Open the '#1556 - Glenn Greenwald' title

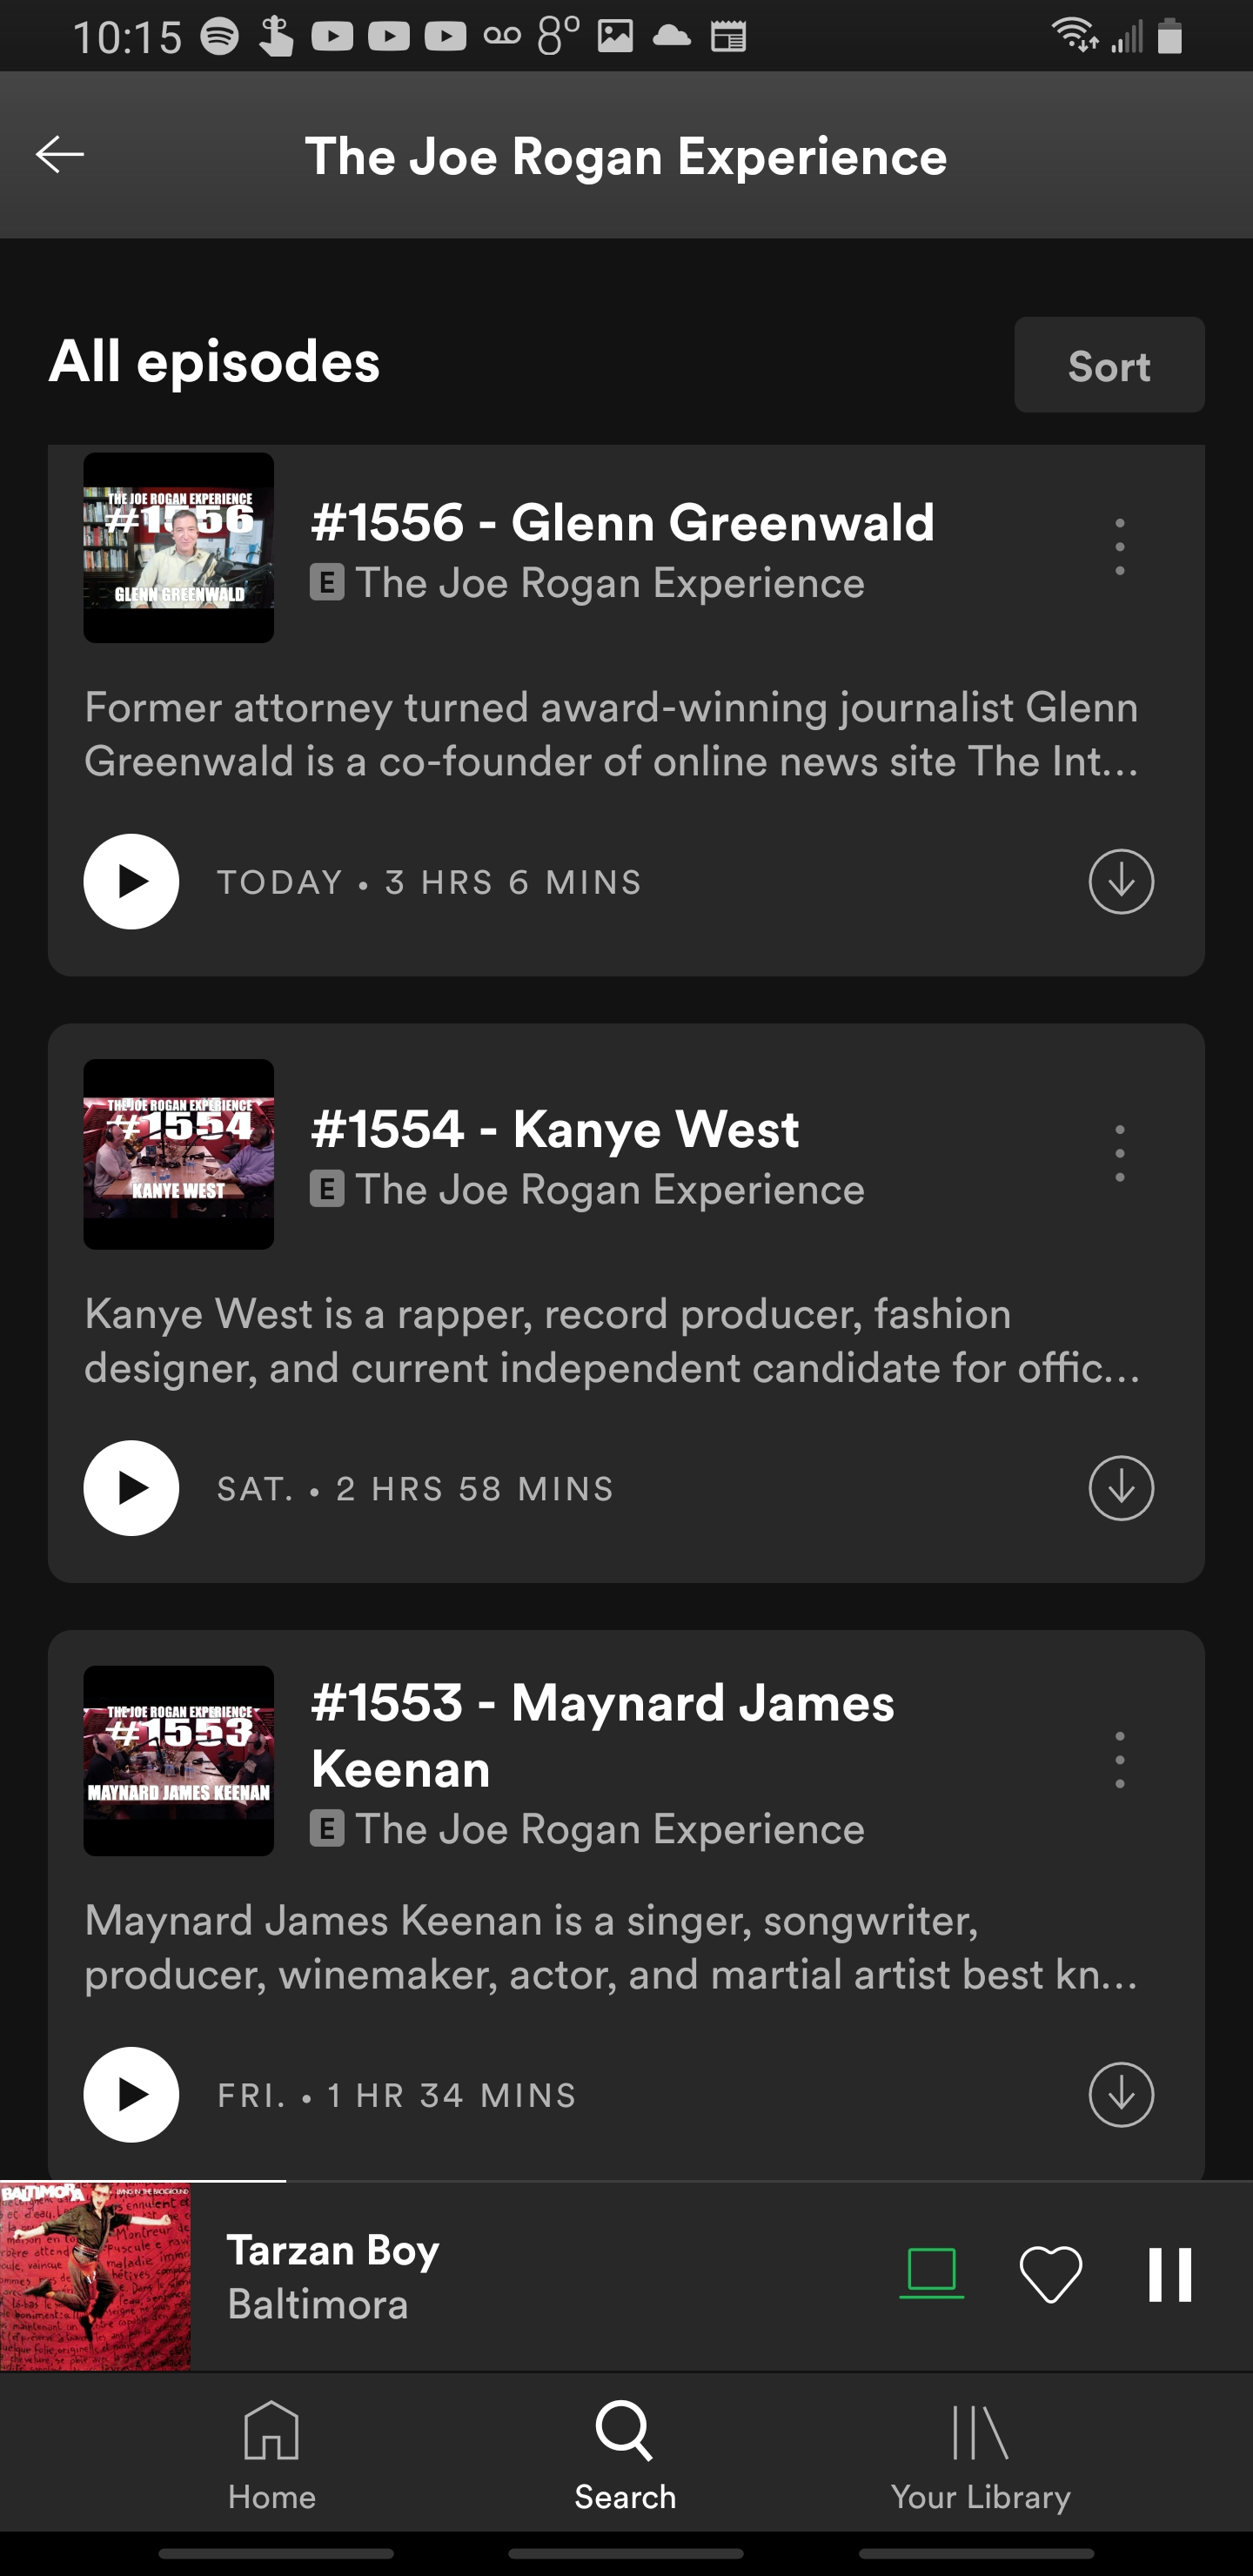pos(623,522)
